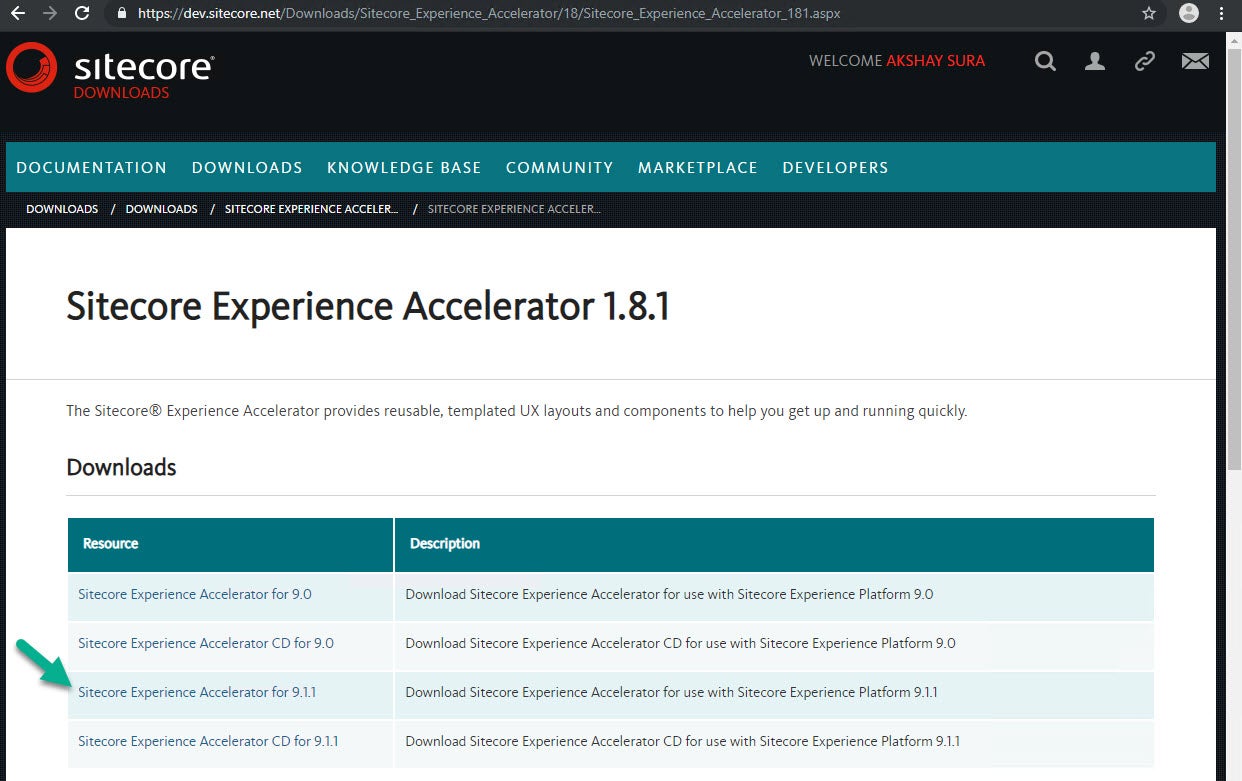Open Chrome's three-dot menu
Screen dimensions: 1242x781
[1222, 14]
